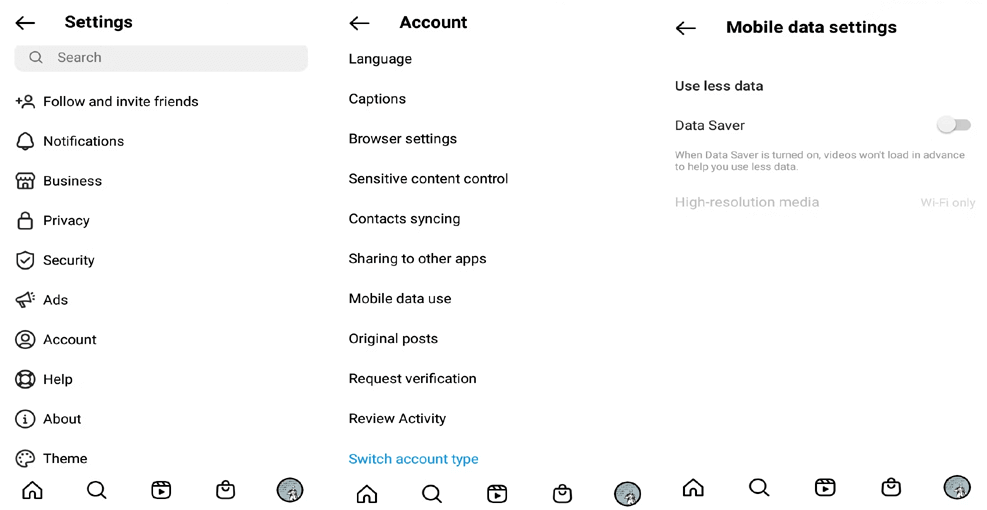Click the magnifier icon in Settings search
Image resolution: width=987 pixels, height=510 pixels.
36,57
